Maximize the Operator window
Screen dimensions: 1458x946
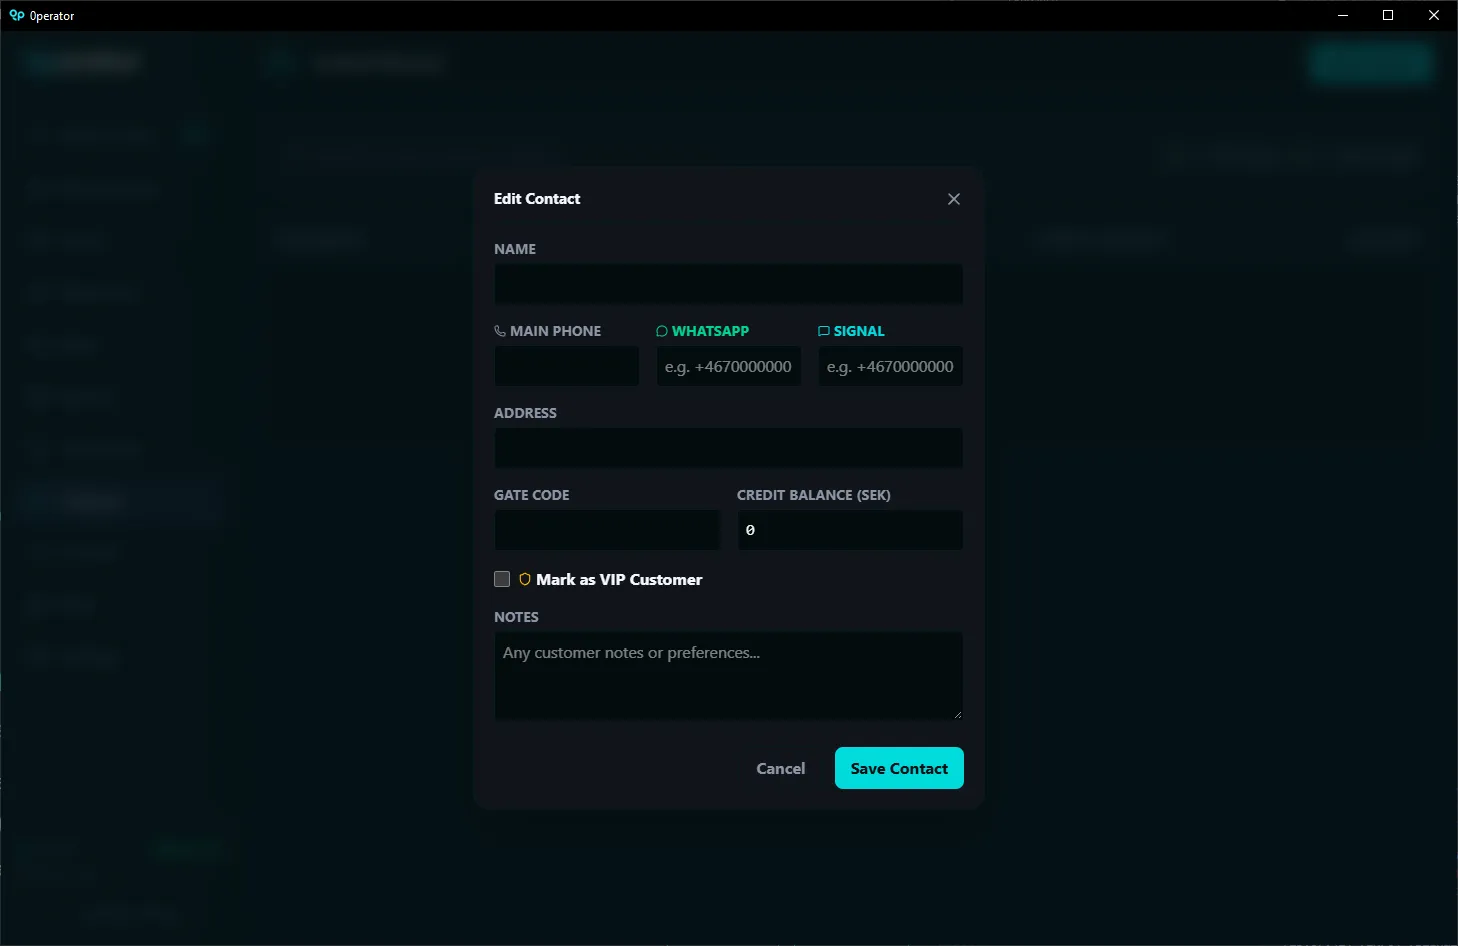click(1388, 15)
